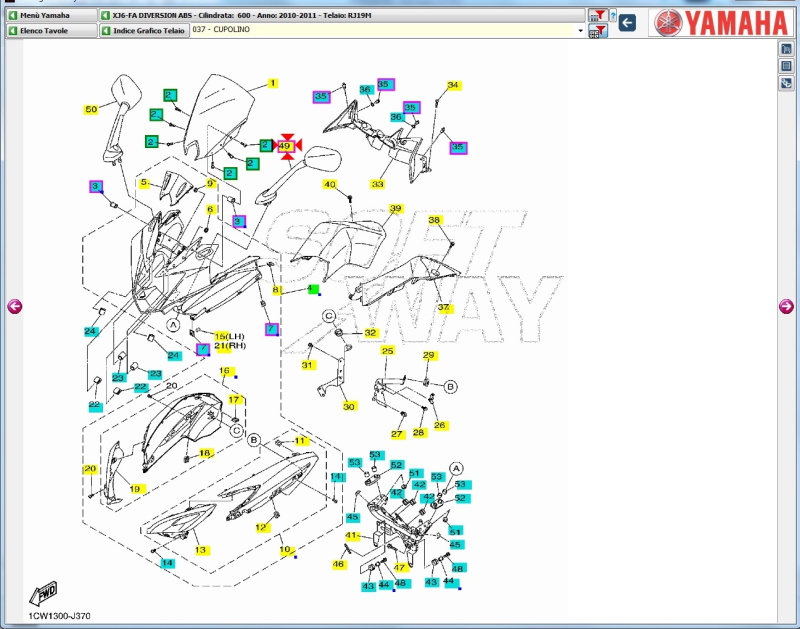The image size is (800, 629).
Task: Select the red-marked part number 49
Action: [x=285, y=146]
